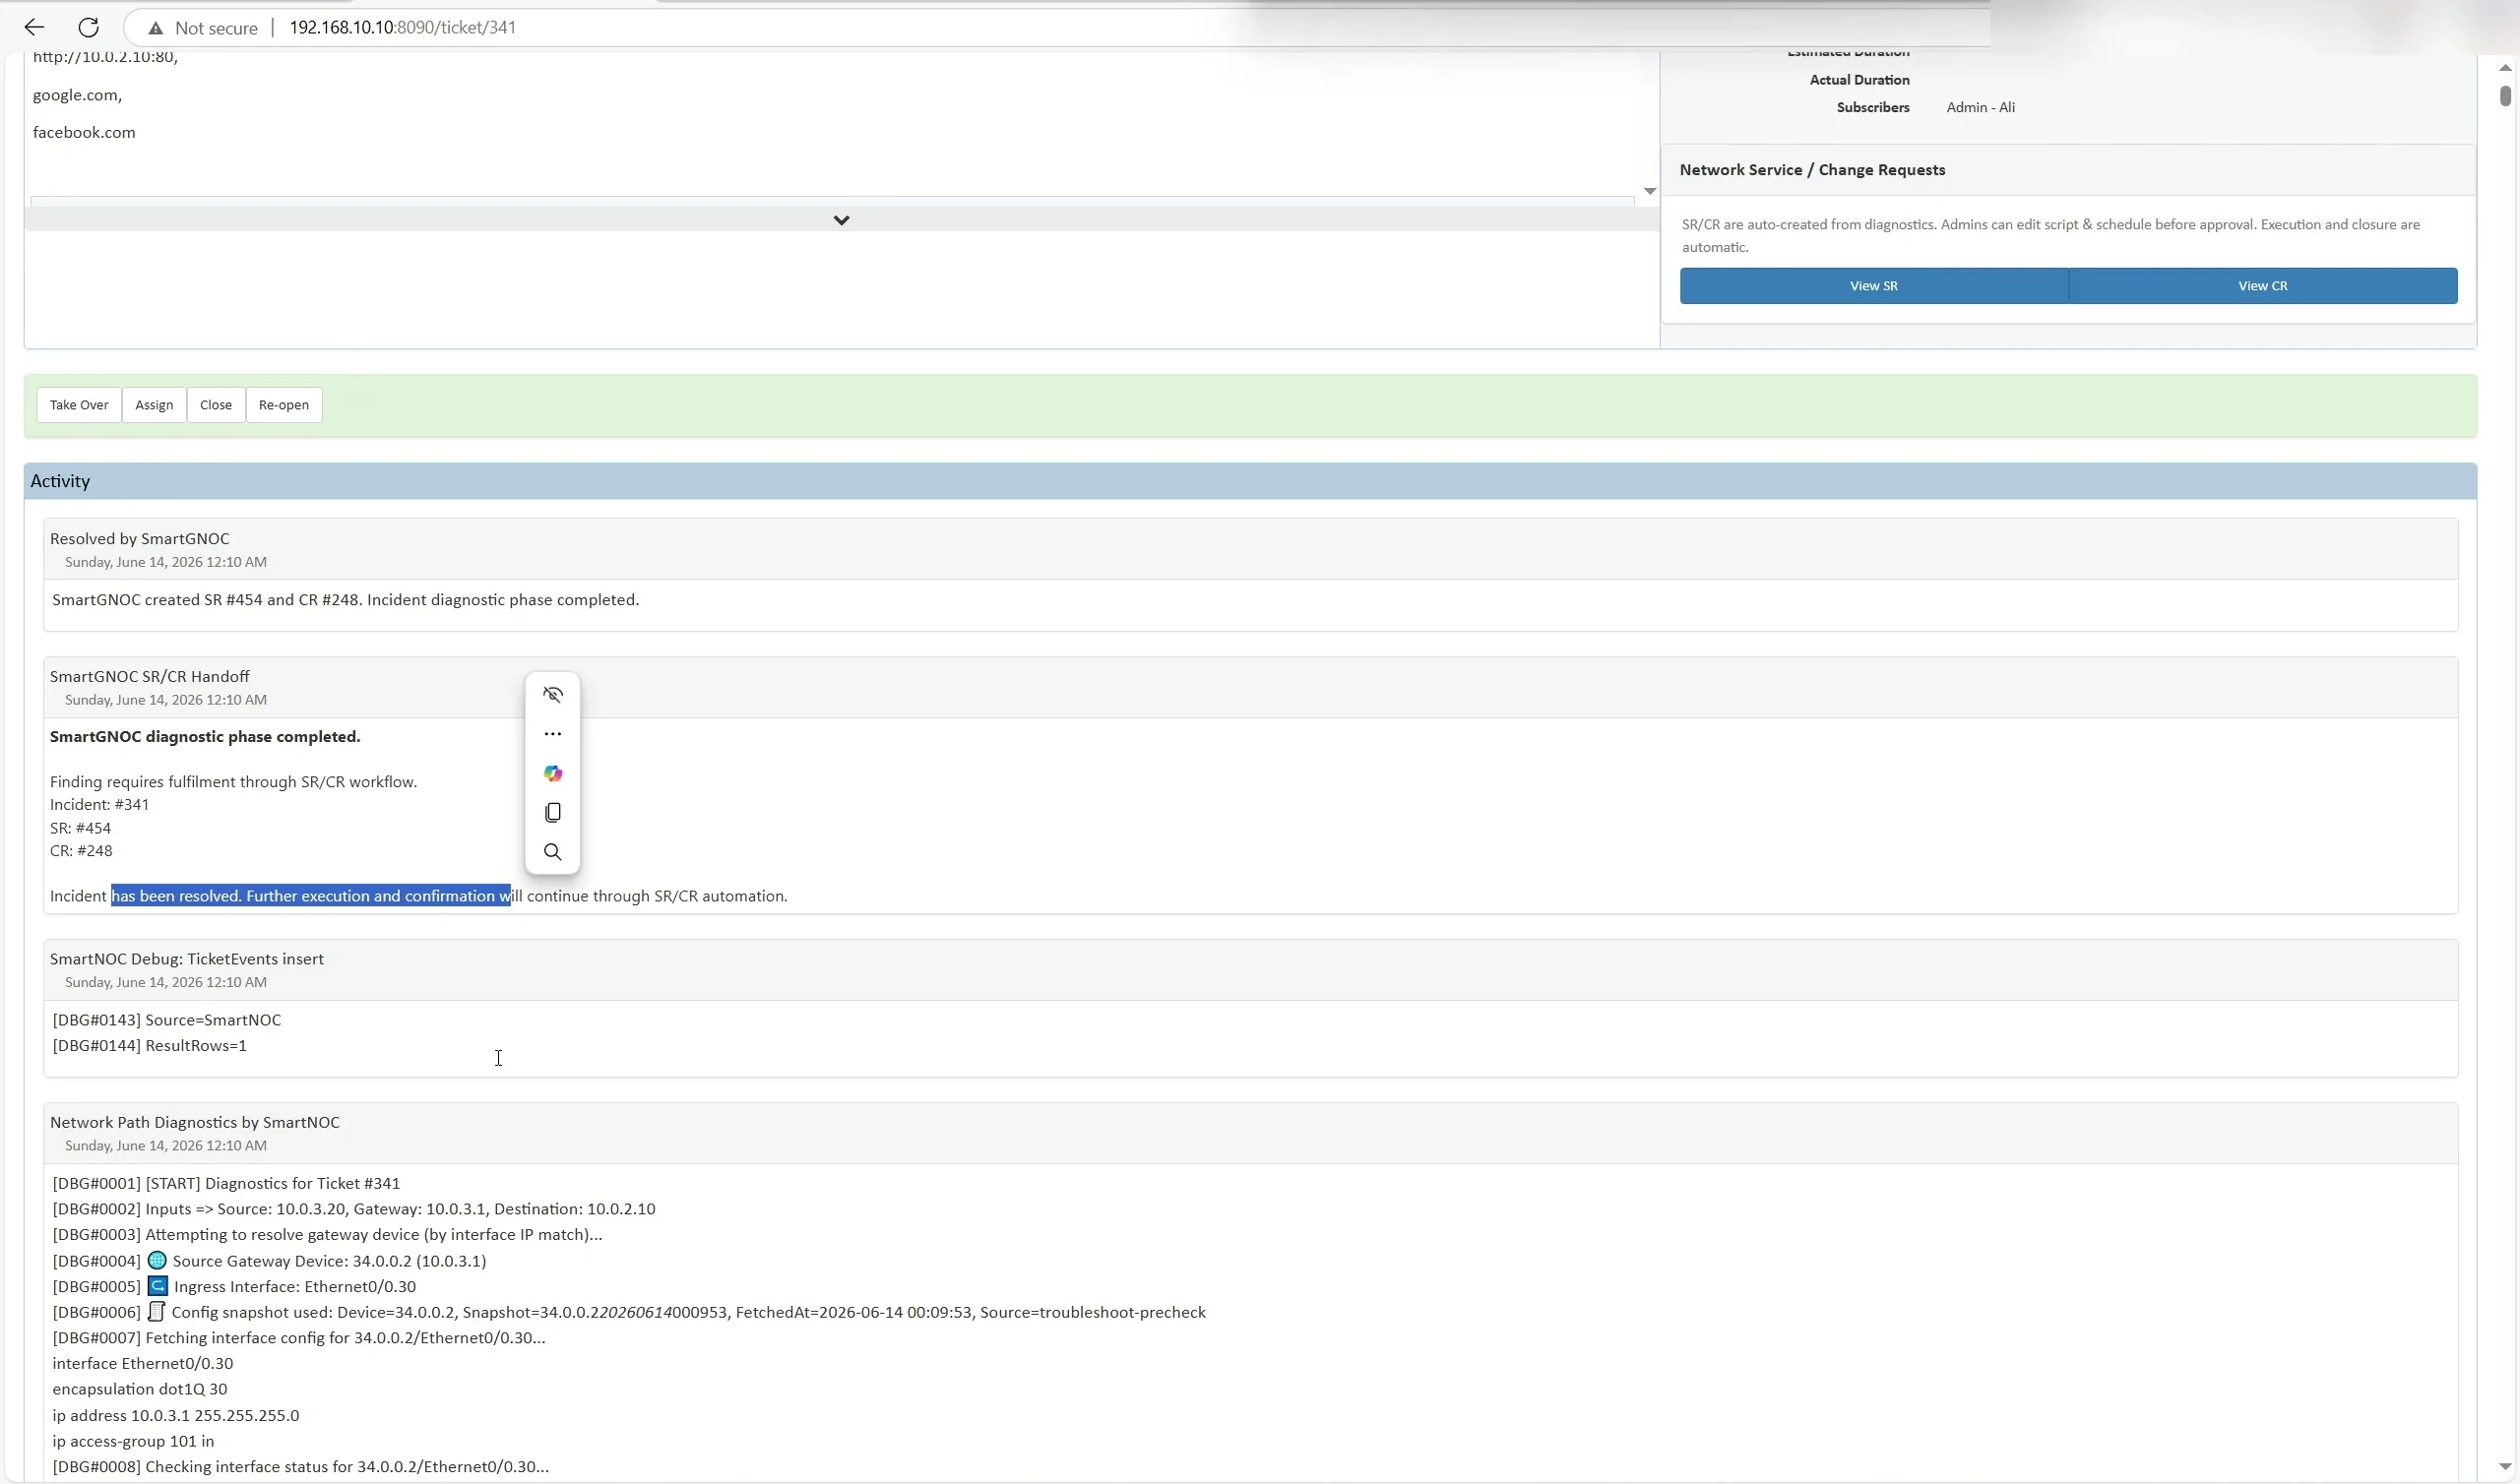
Task: Copy the selected text with the copy icon
Action: [552, 812]
